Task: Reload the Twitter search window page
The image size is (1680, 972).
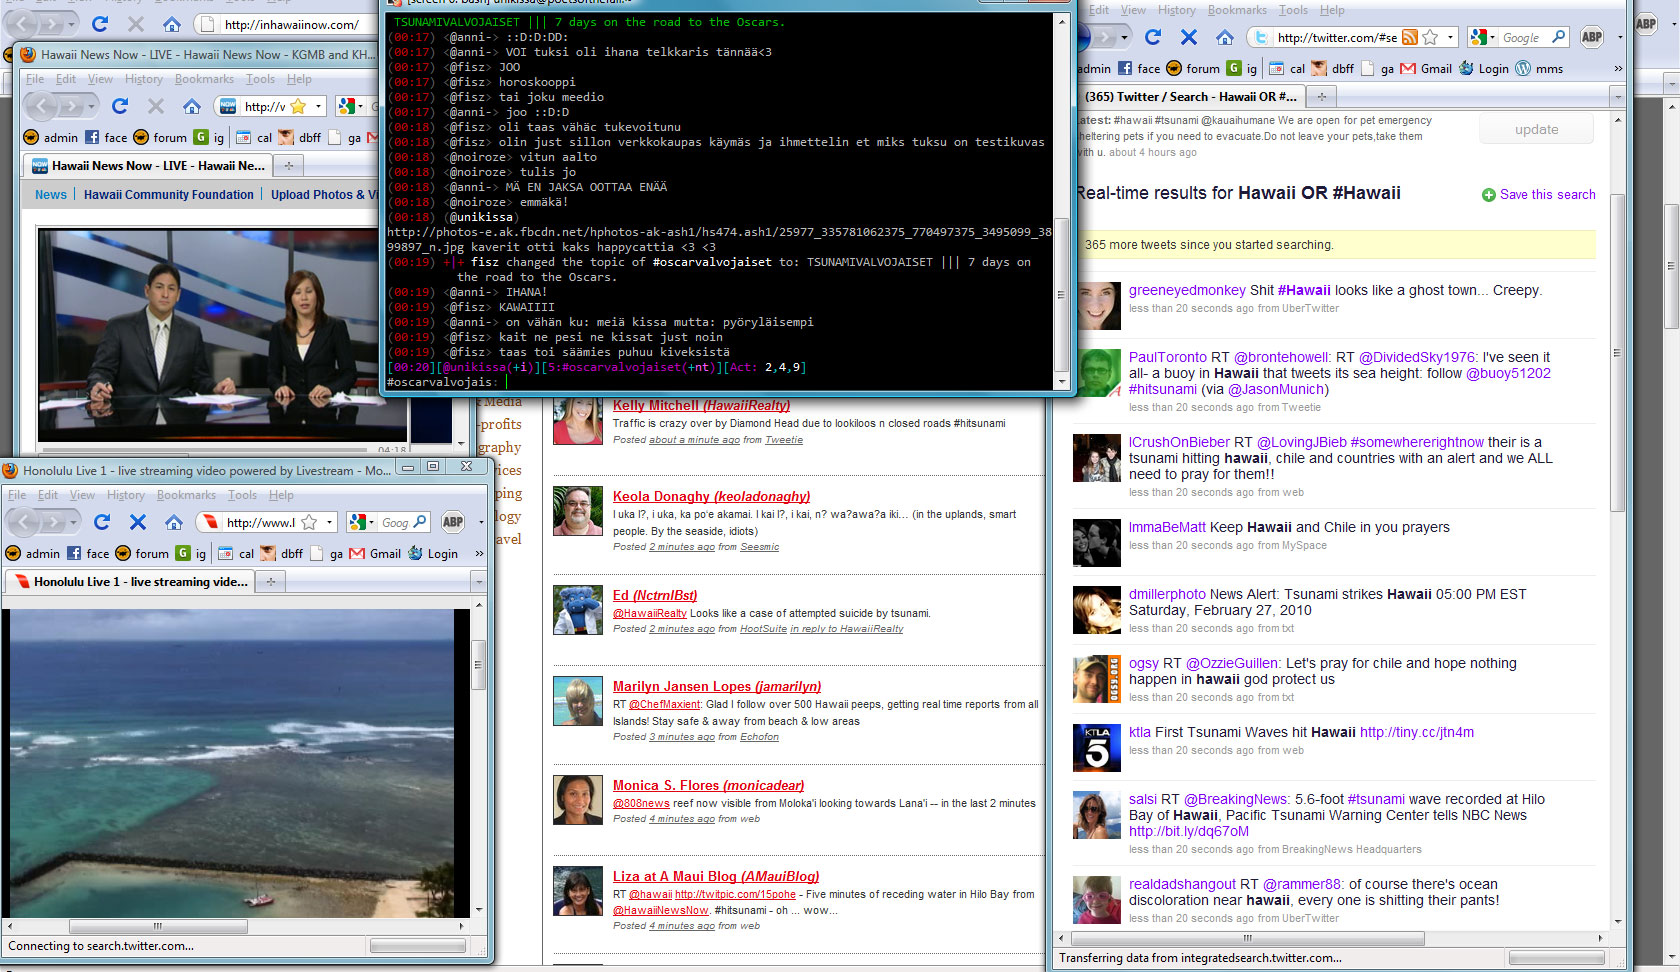Action: coord(1153,37)
